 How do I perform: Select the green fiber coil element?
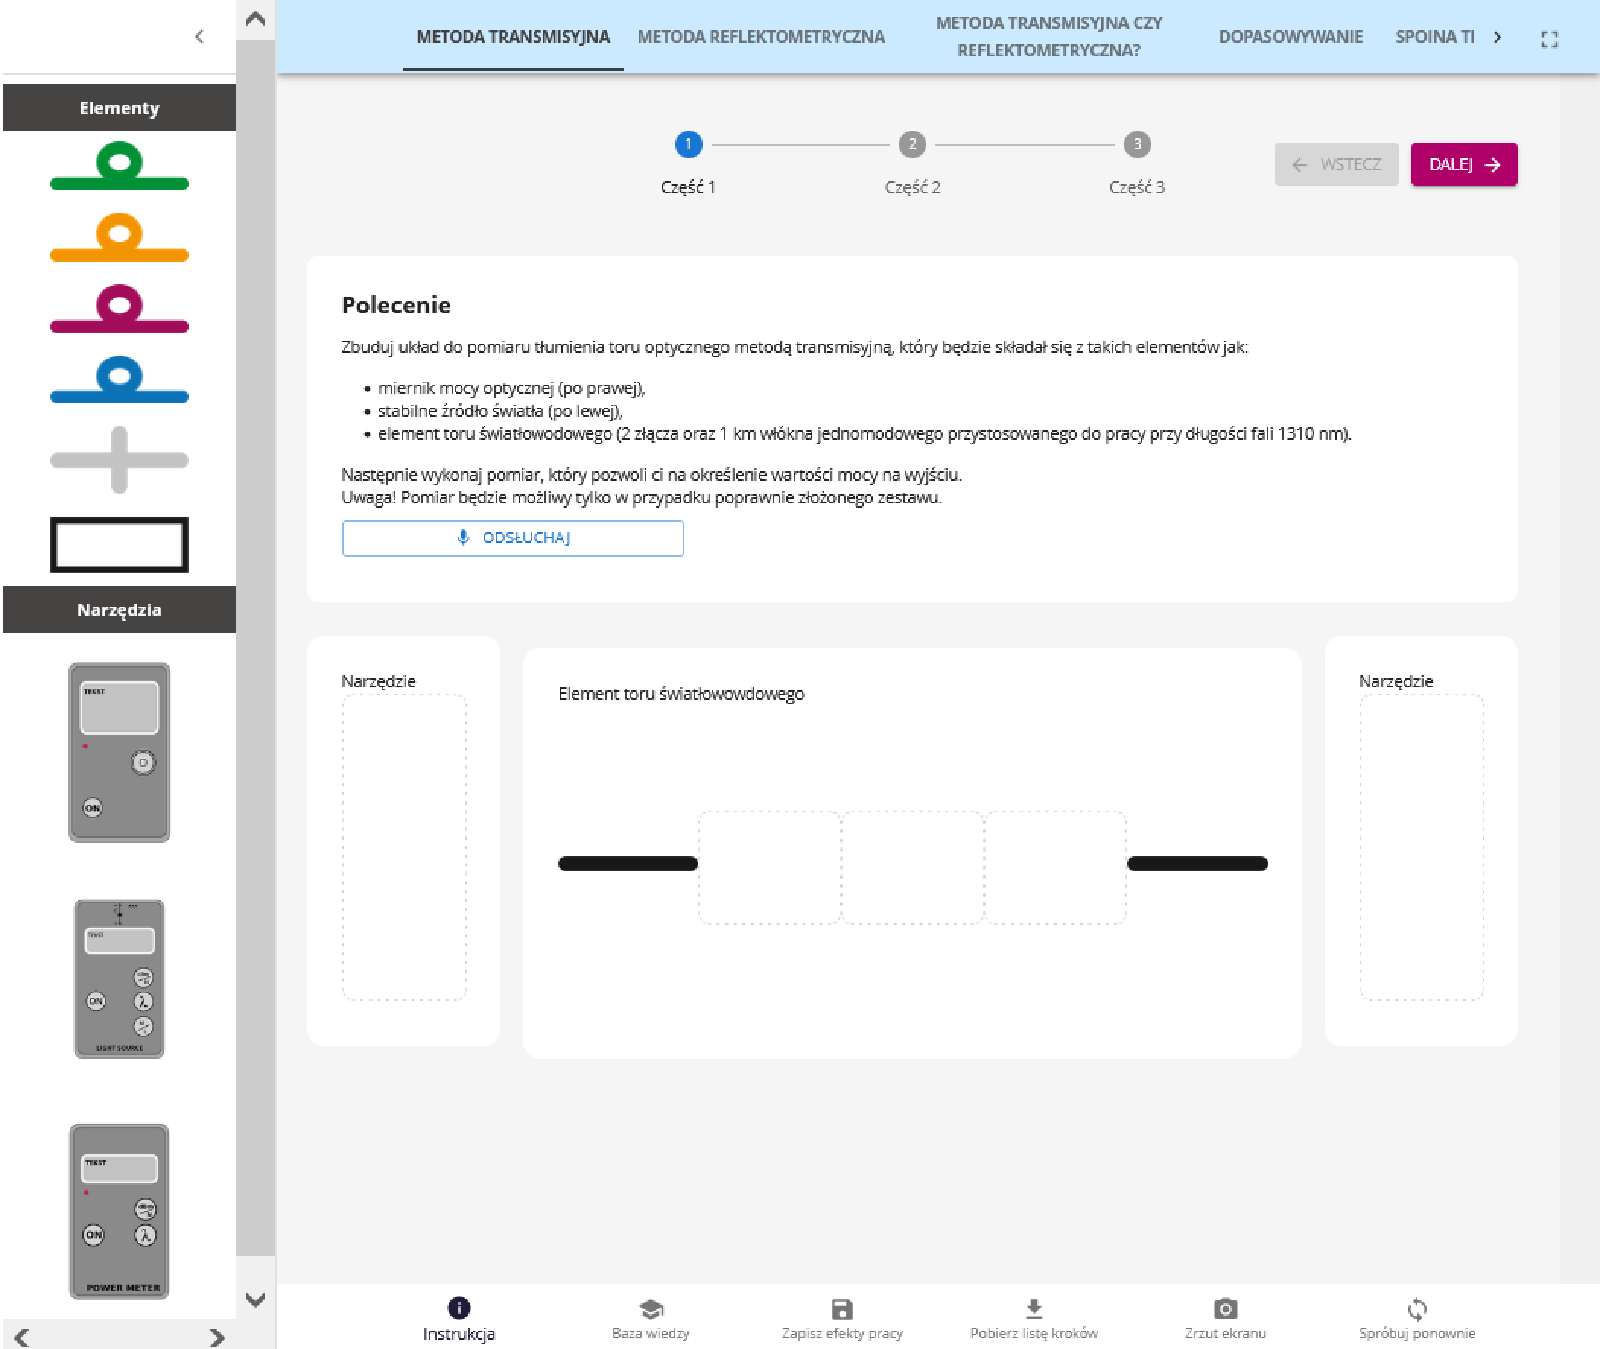[119, 168]
